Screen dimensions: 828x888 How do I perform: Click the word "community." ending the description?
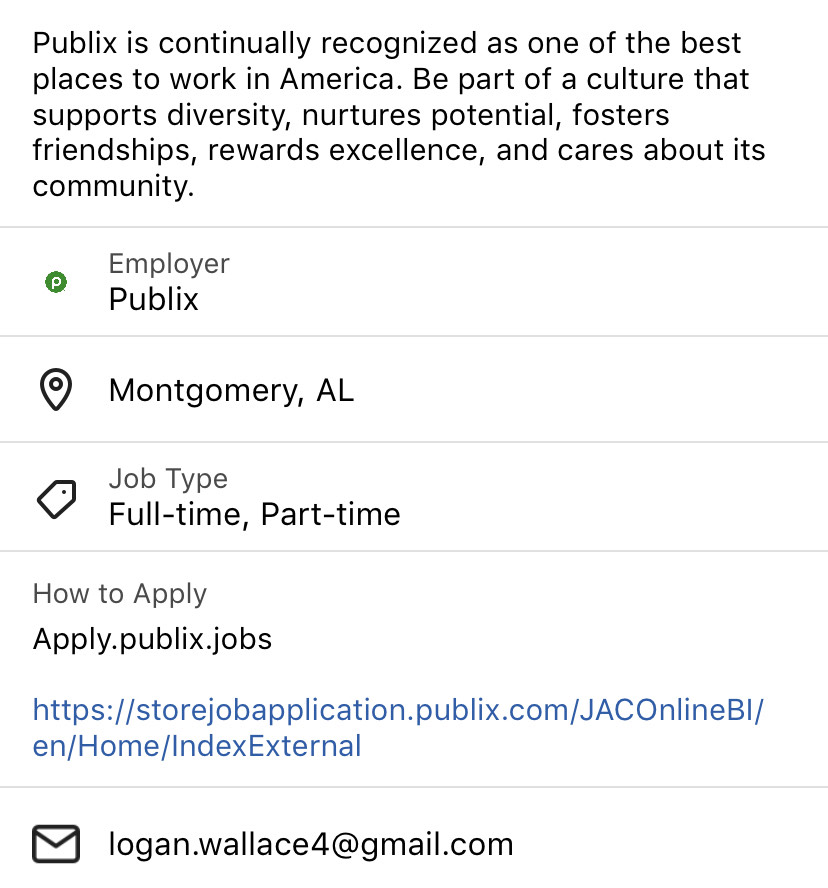[x=113, y=186]
